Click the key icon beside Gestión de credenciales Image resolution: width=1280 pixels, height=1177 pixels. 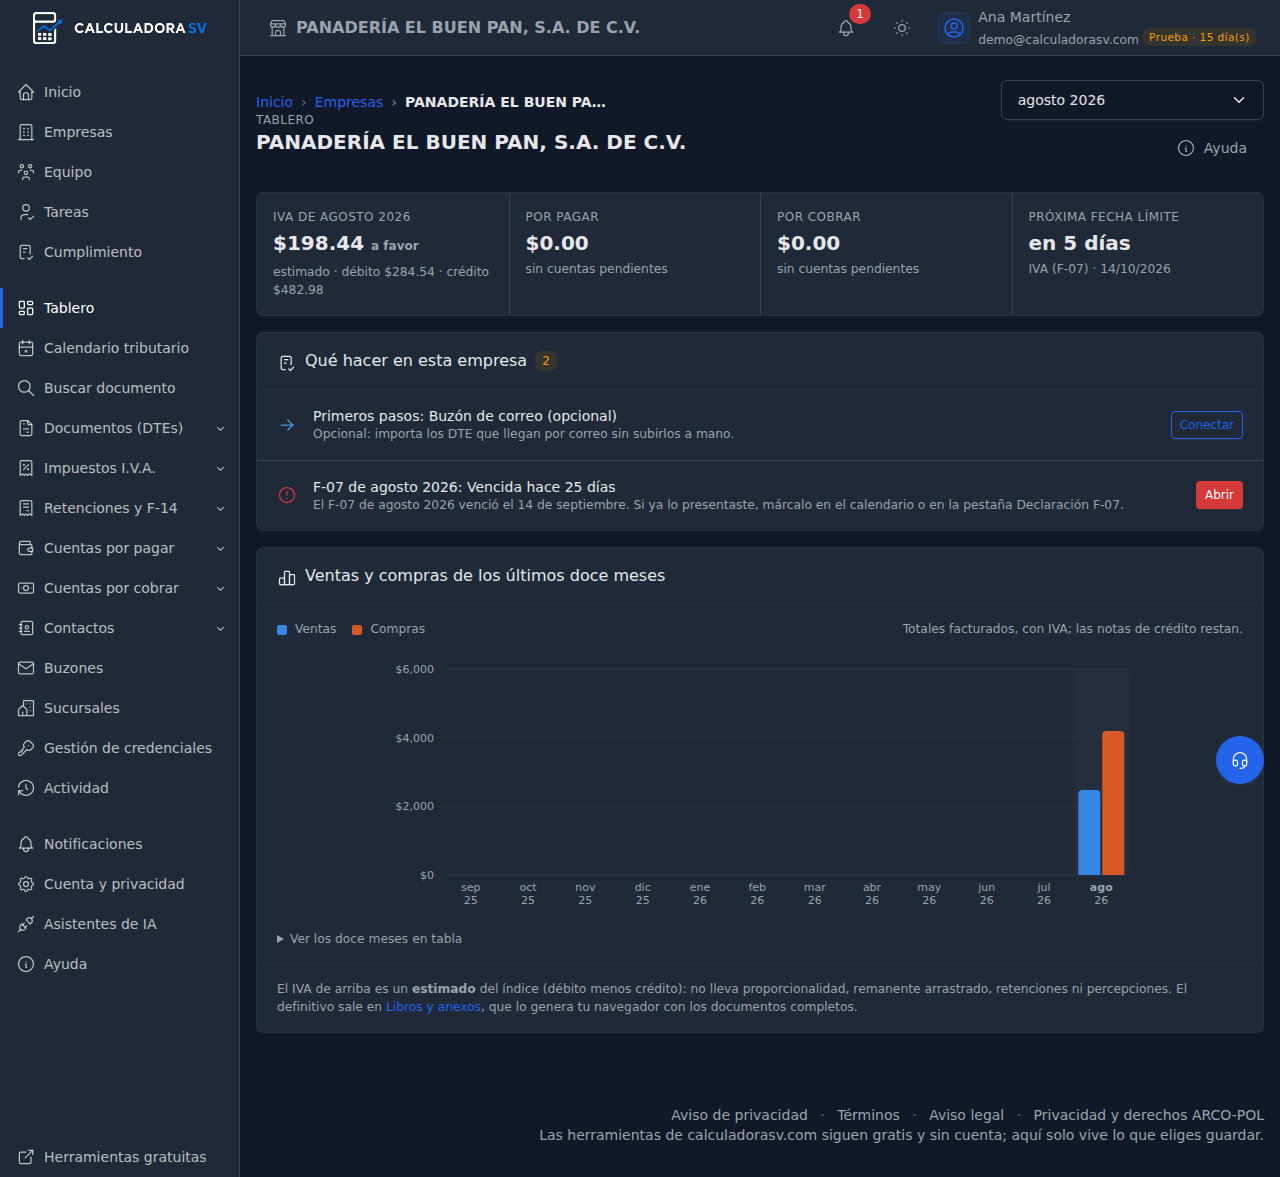pyautogui.click(x=26, y=748)
